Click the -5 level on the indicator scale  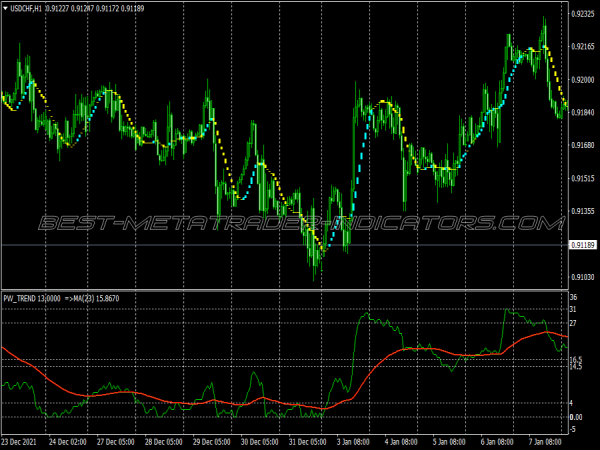(x=573, y=429)
